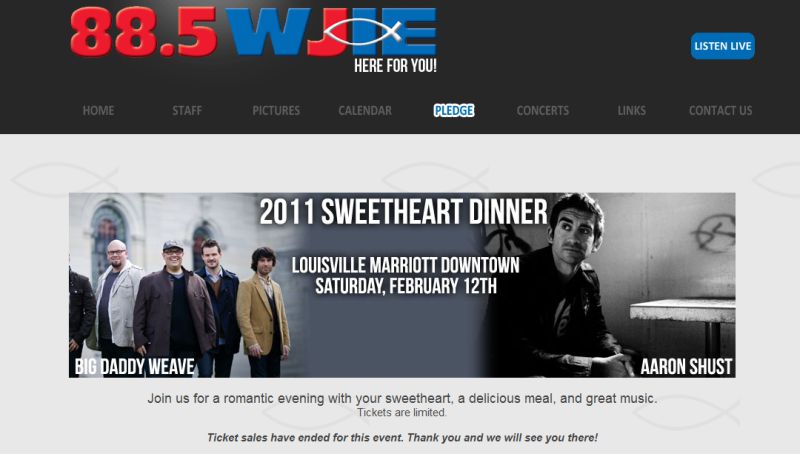Screen dimensions: 800x454
Task: Open the Pictures menu item
Action: [276, 111]
